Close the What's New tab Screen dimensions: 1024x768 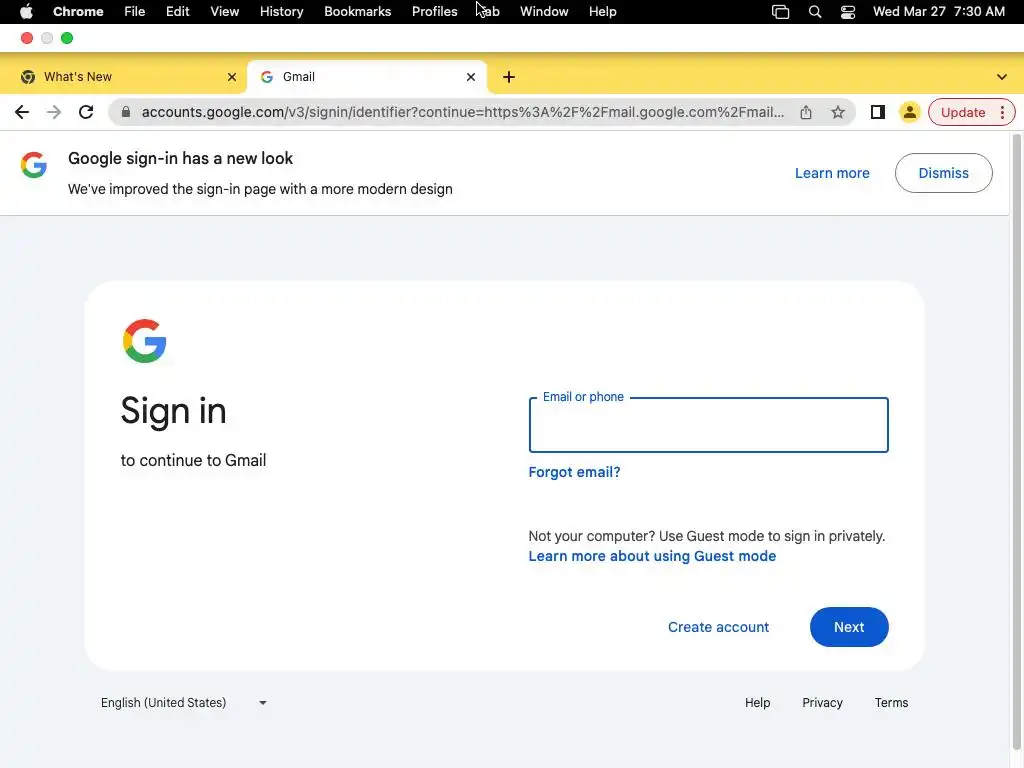231,77
